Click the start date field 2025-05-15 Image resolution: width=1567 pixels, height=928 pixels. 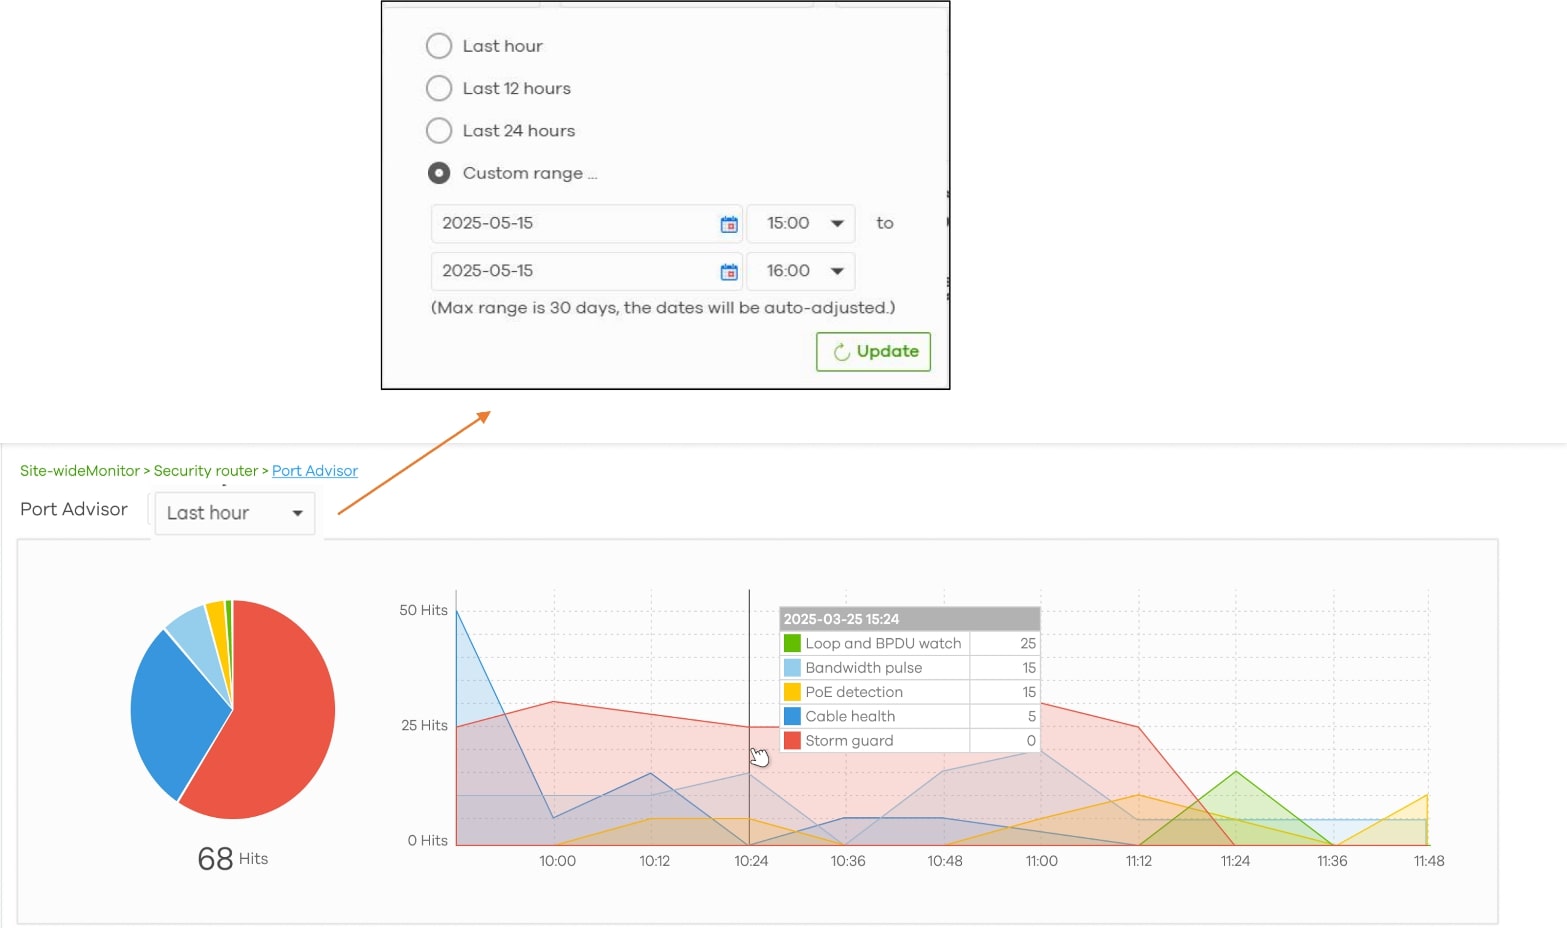click(x=587, y=224)
